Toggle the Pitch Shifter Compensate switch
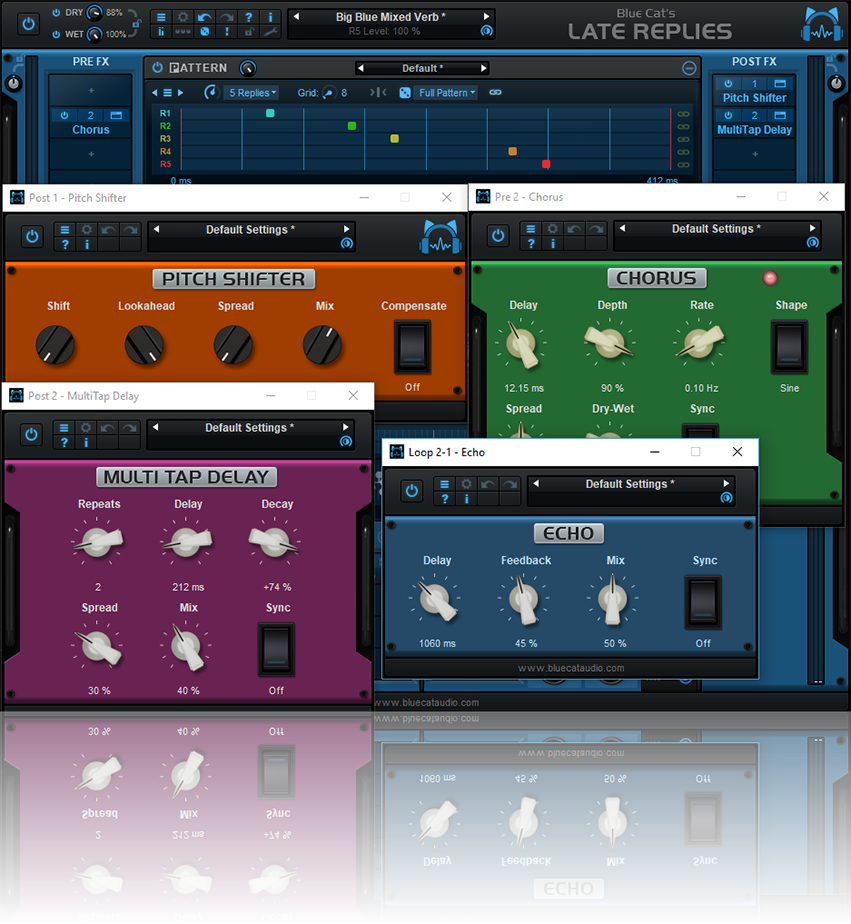This screenshot has height=924, width=851. 412,346
